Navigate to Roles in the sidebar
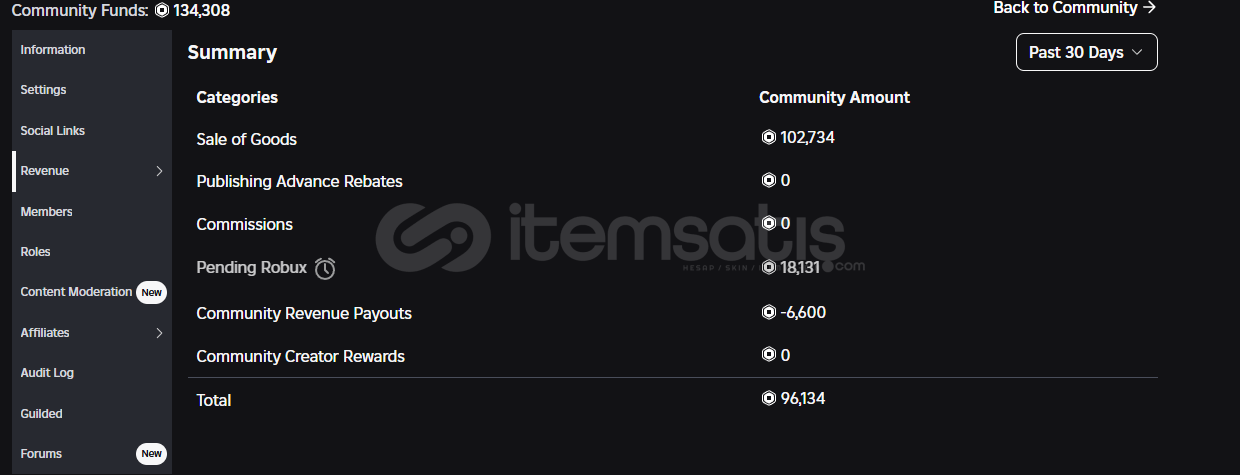 click(36, 252)
